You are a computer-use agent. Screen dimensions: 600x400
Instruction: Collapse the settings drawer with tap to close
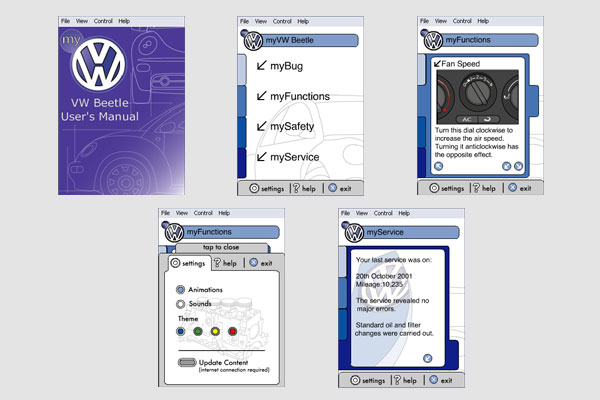[219, 247]
